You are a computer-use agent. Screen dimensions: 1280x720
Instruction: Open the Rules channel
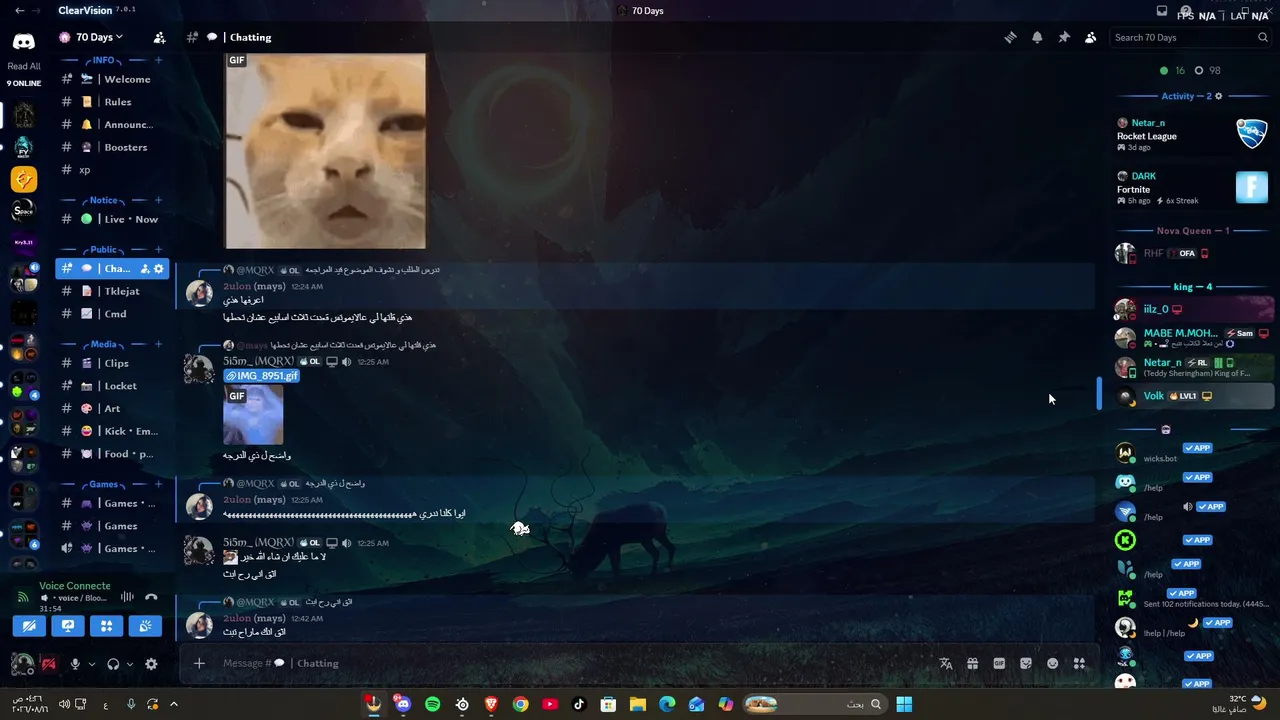112,102
